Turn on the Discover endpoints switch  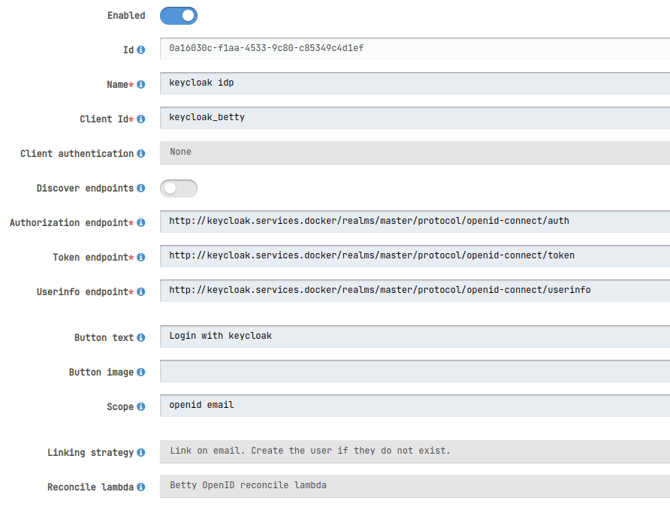click(x=179, y=188)
